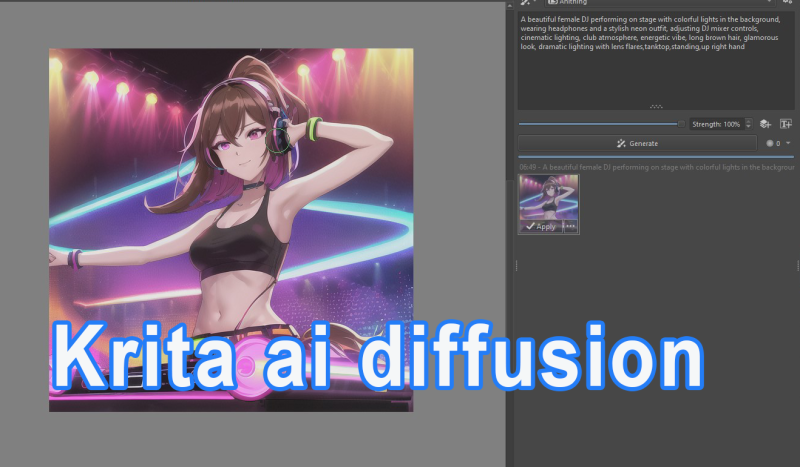Open the AI diffusion settings gear icon
Image resolution: width=800 pixels, height=467 pixels.
tap(789, 3)
